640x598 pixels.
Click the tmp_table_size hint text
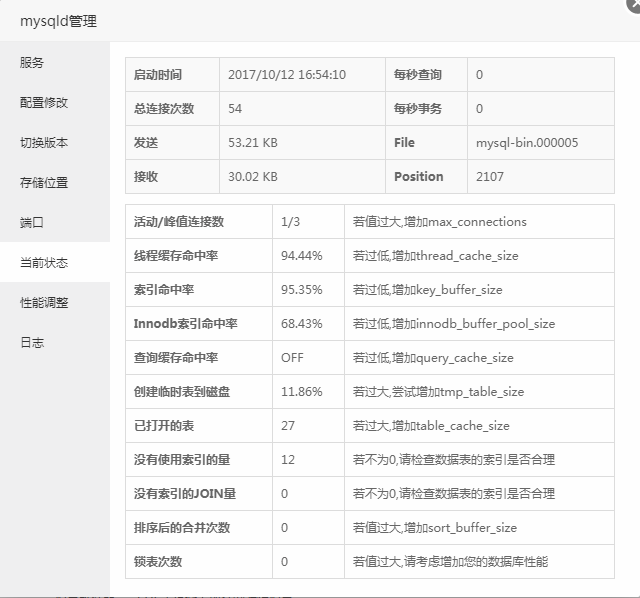click(438, 391)
